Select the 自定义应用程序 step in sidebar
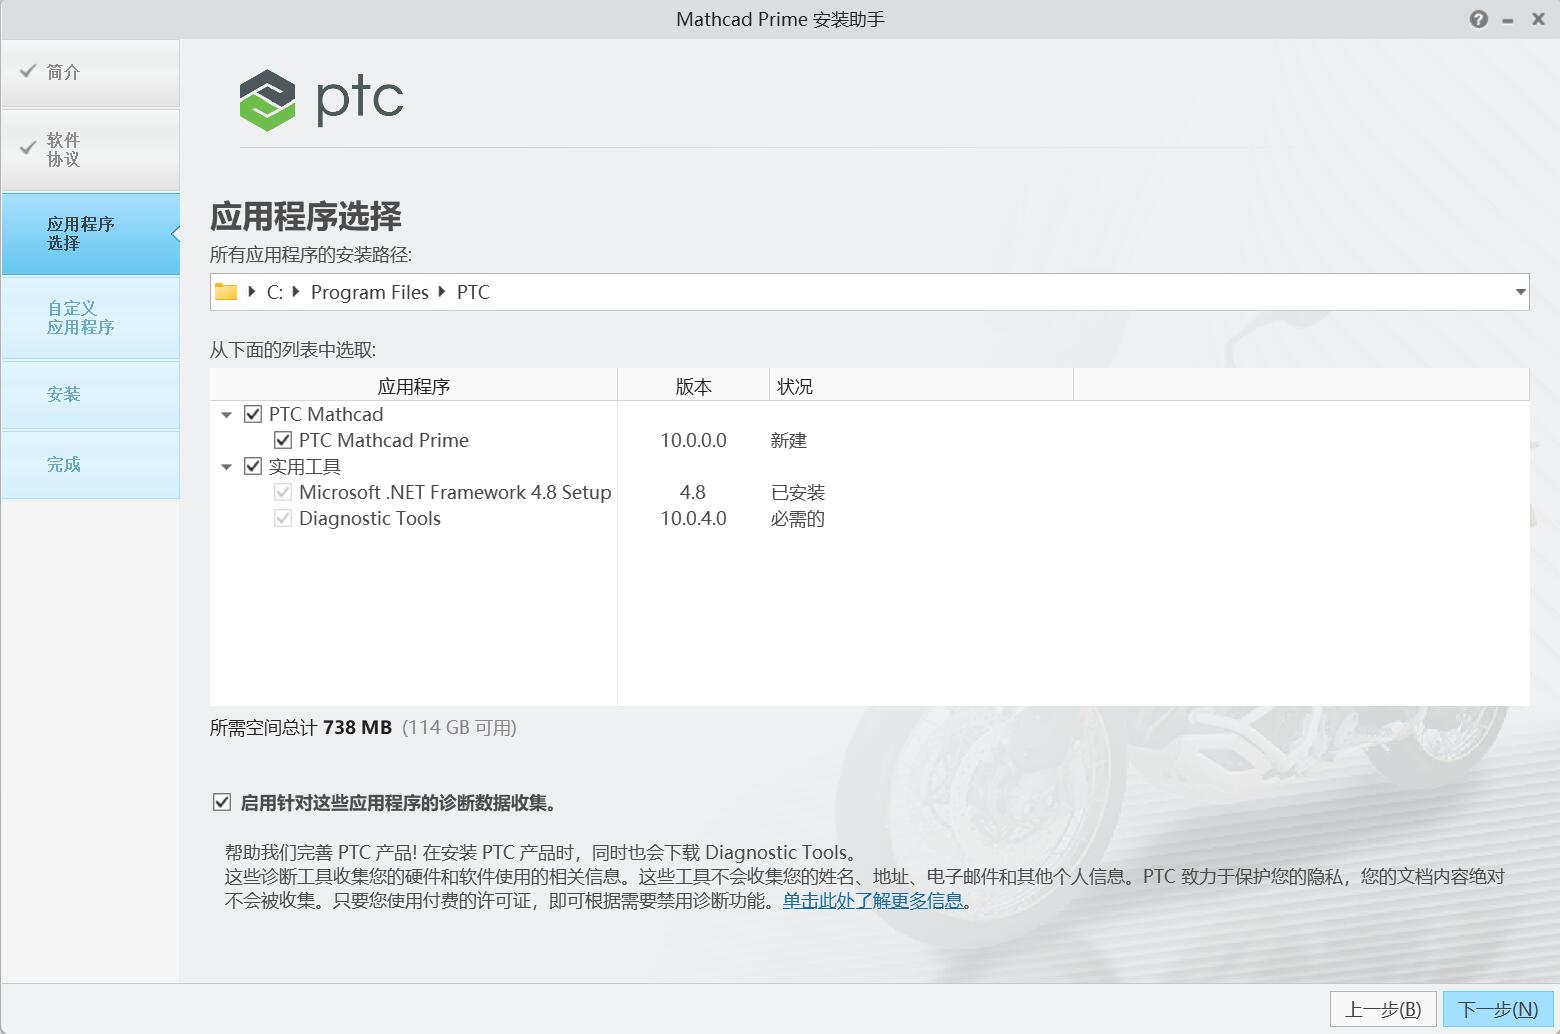Screen dimensions: 1560x1034 pos(80,317)
